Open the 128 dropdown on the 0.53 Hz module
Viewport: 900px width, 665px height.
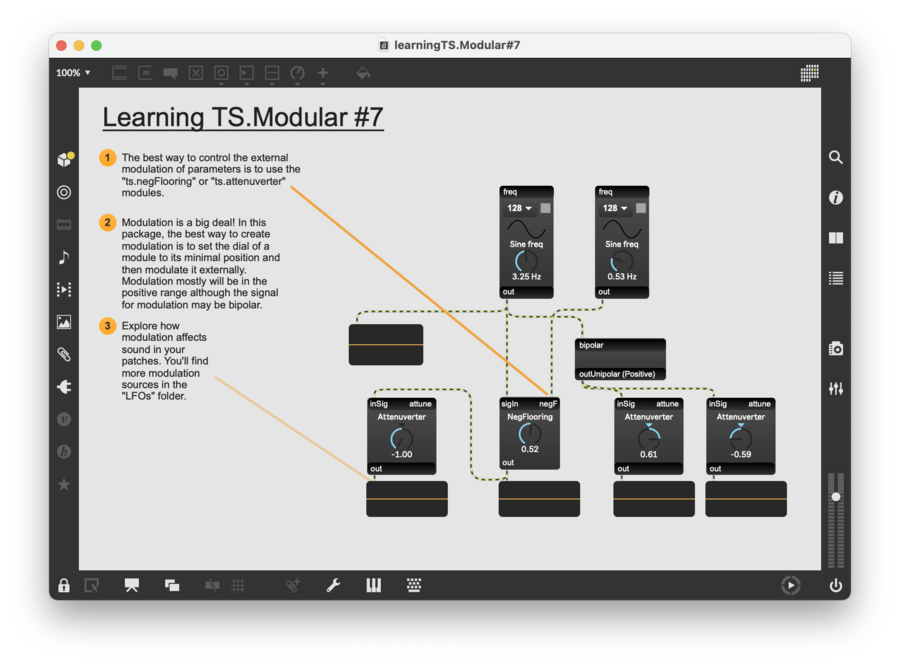click(x=616, y=208)
